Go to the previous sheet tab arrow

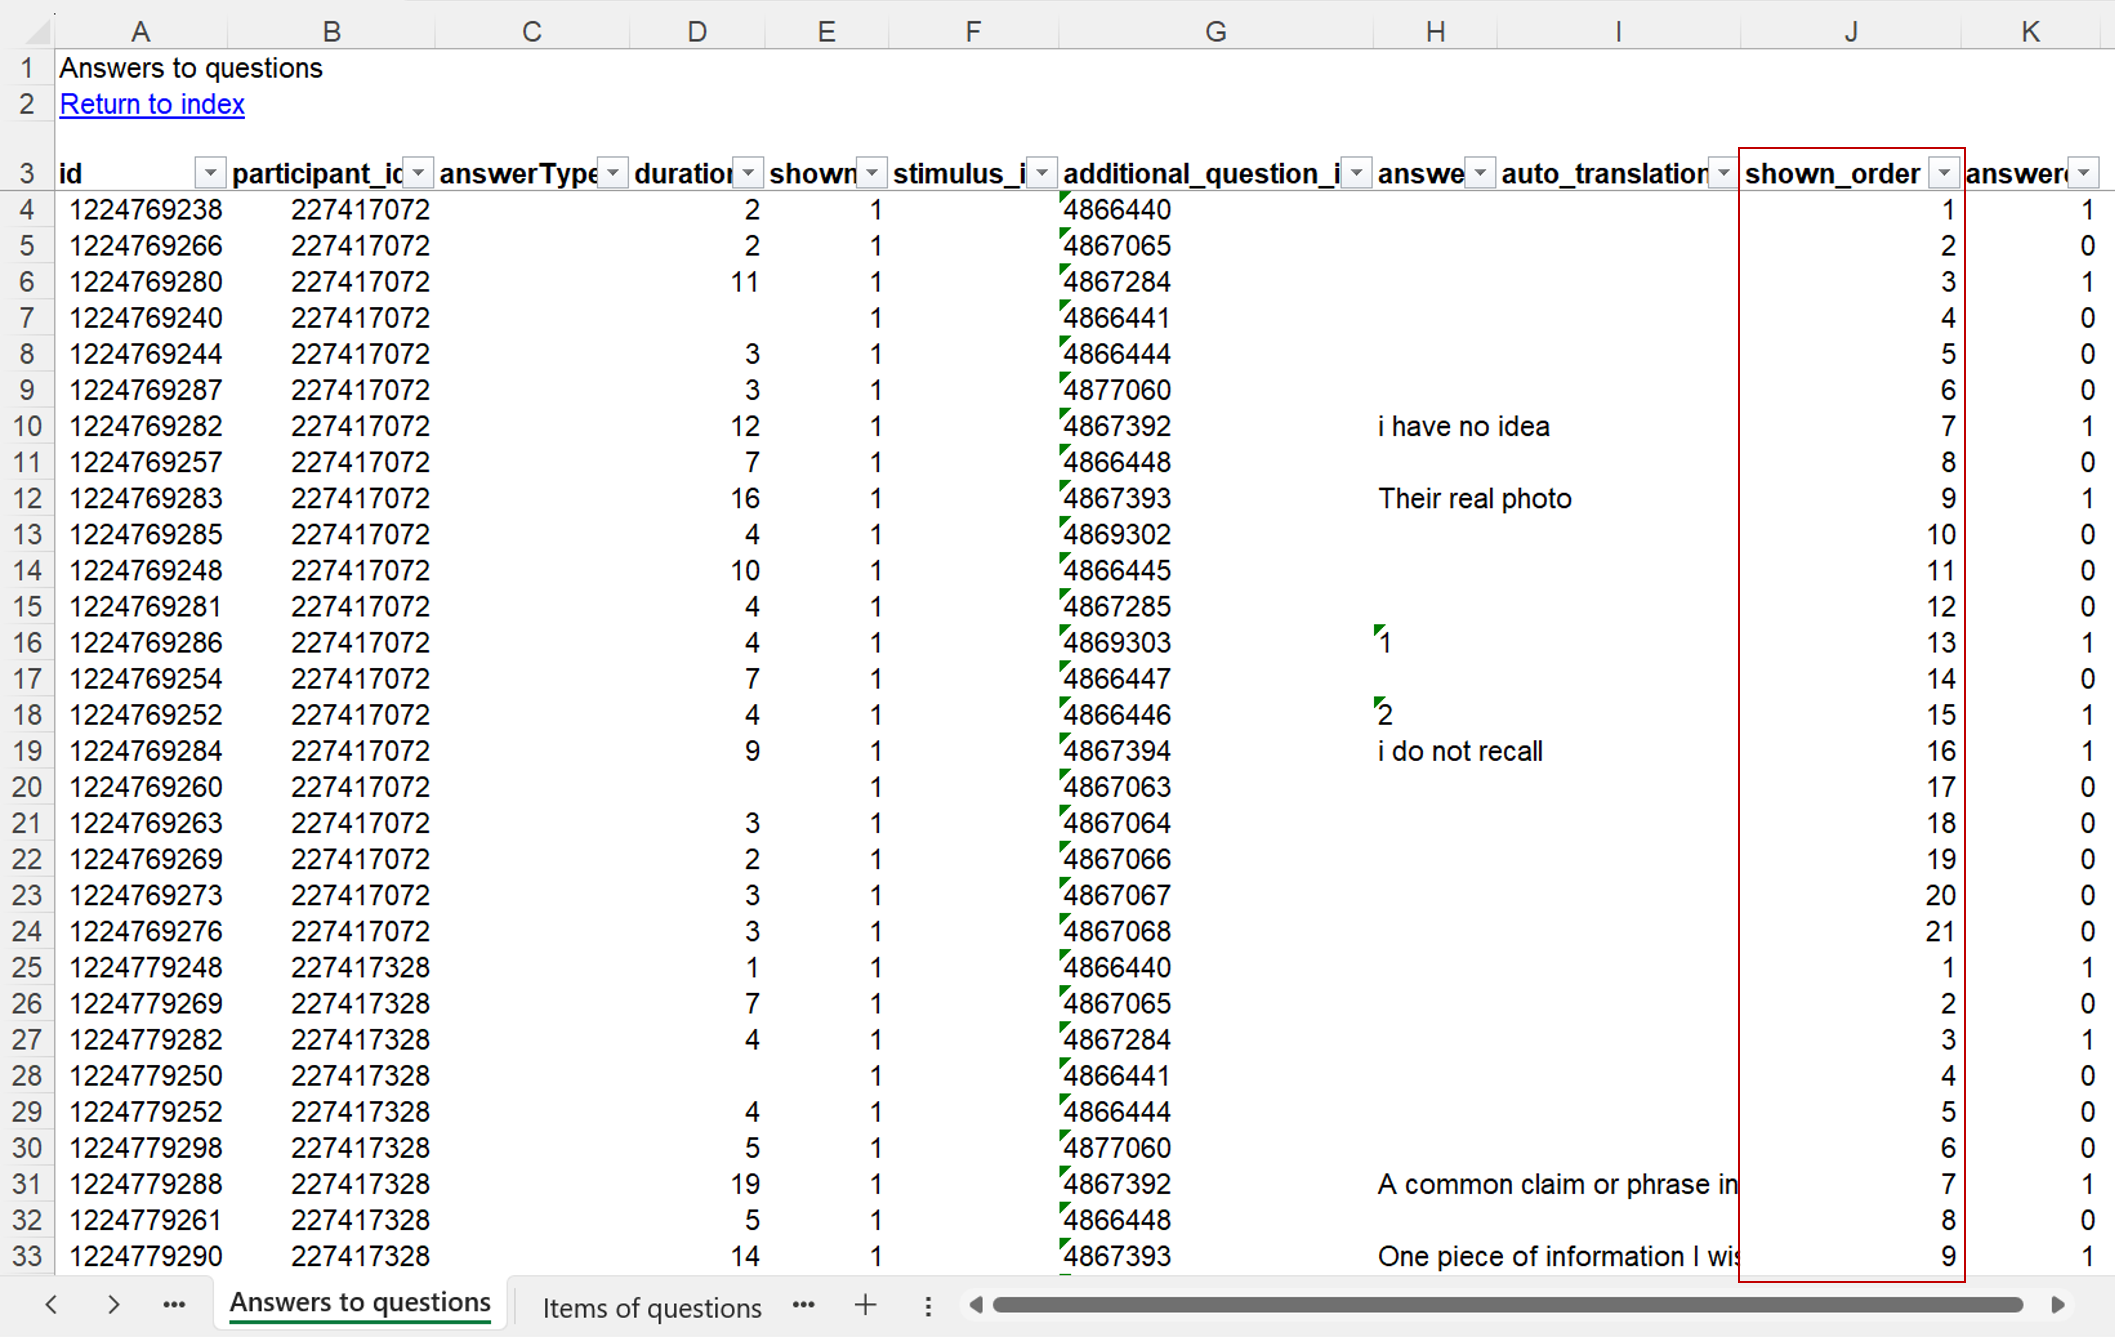(51, 1305)
